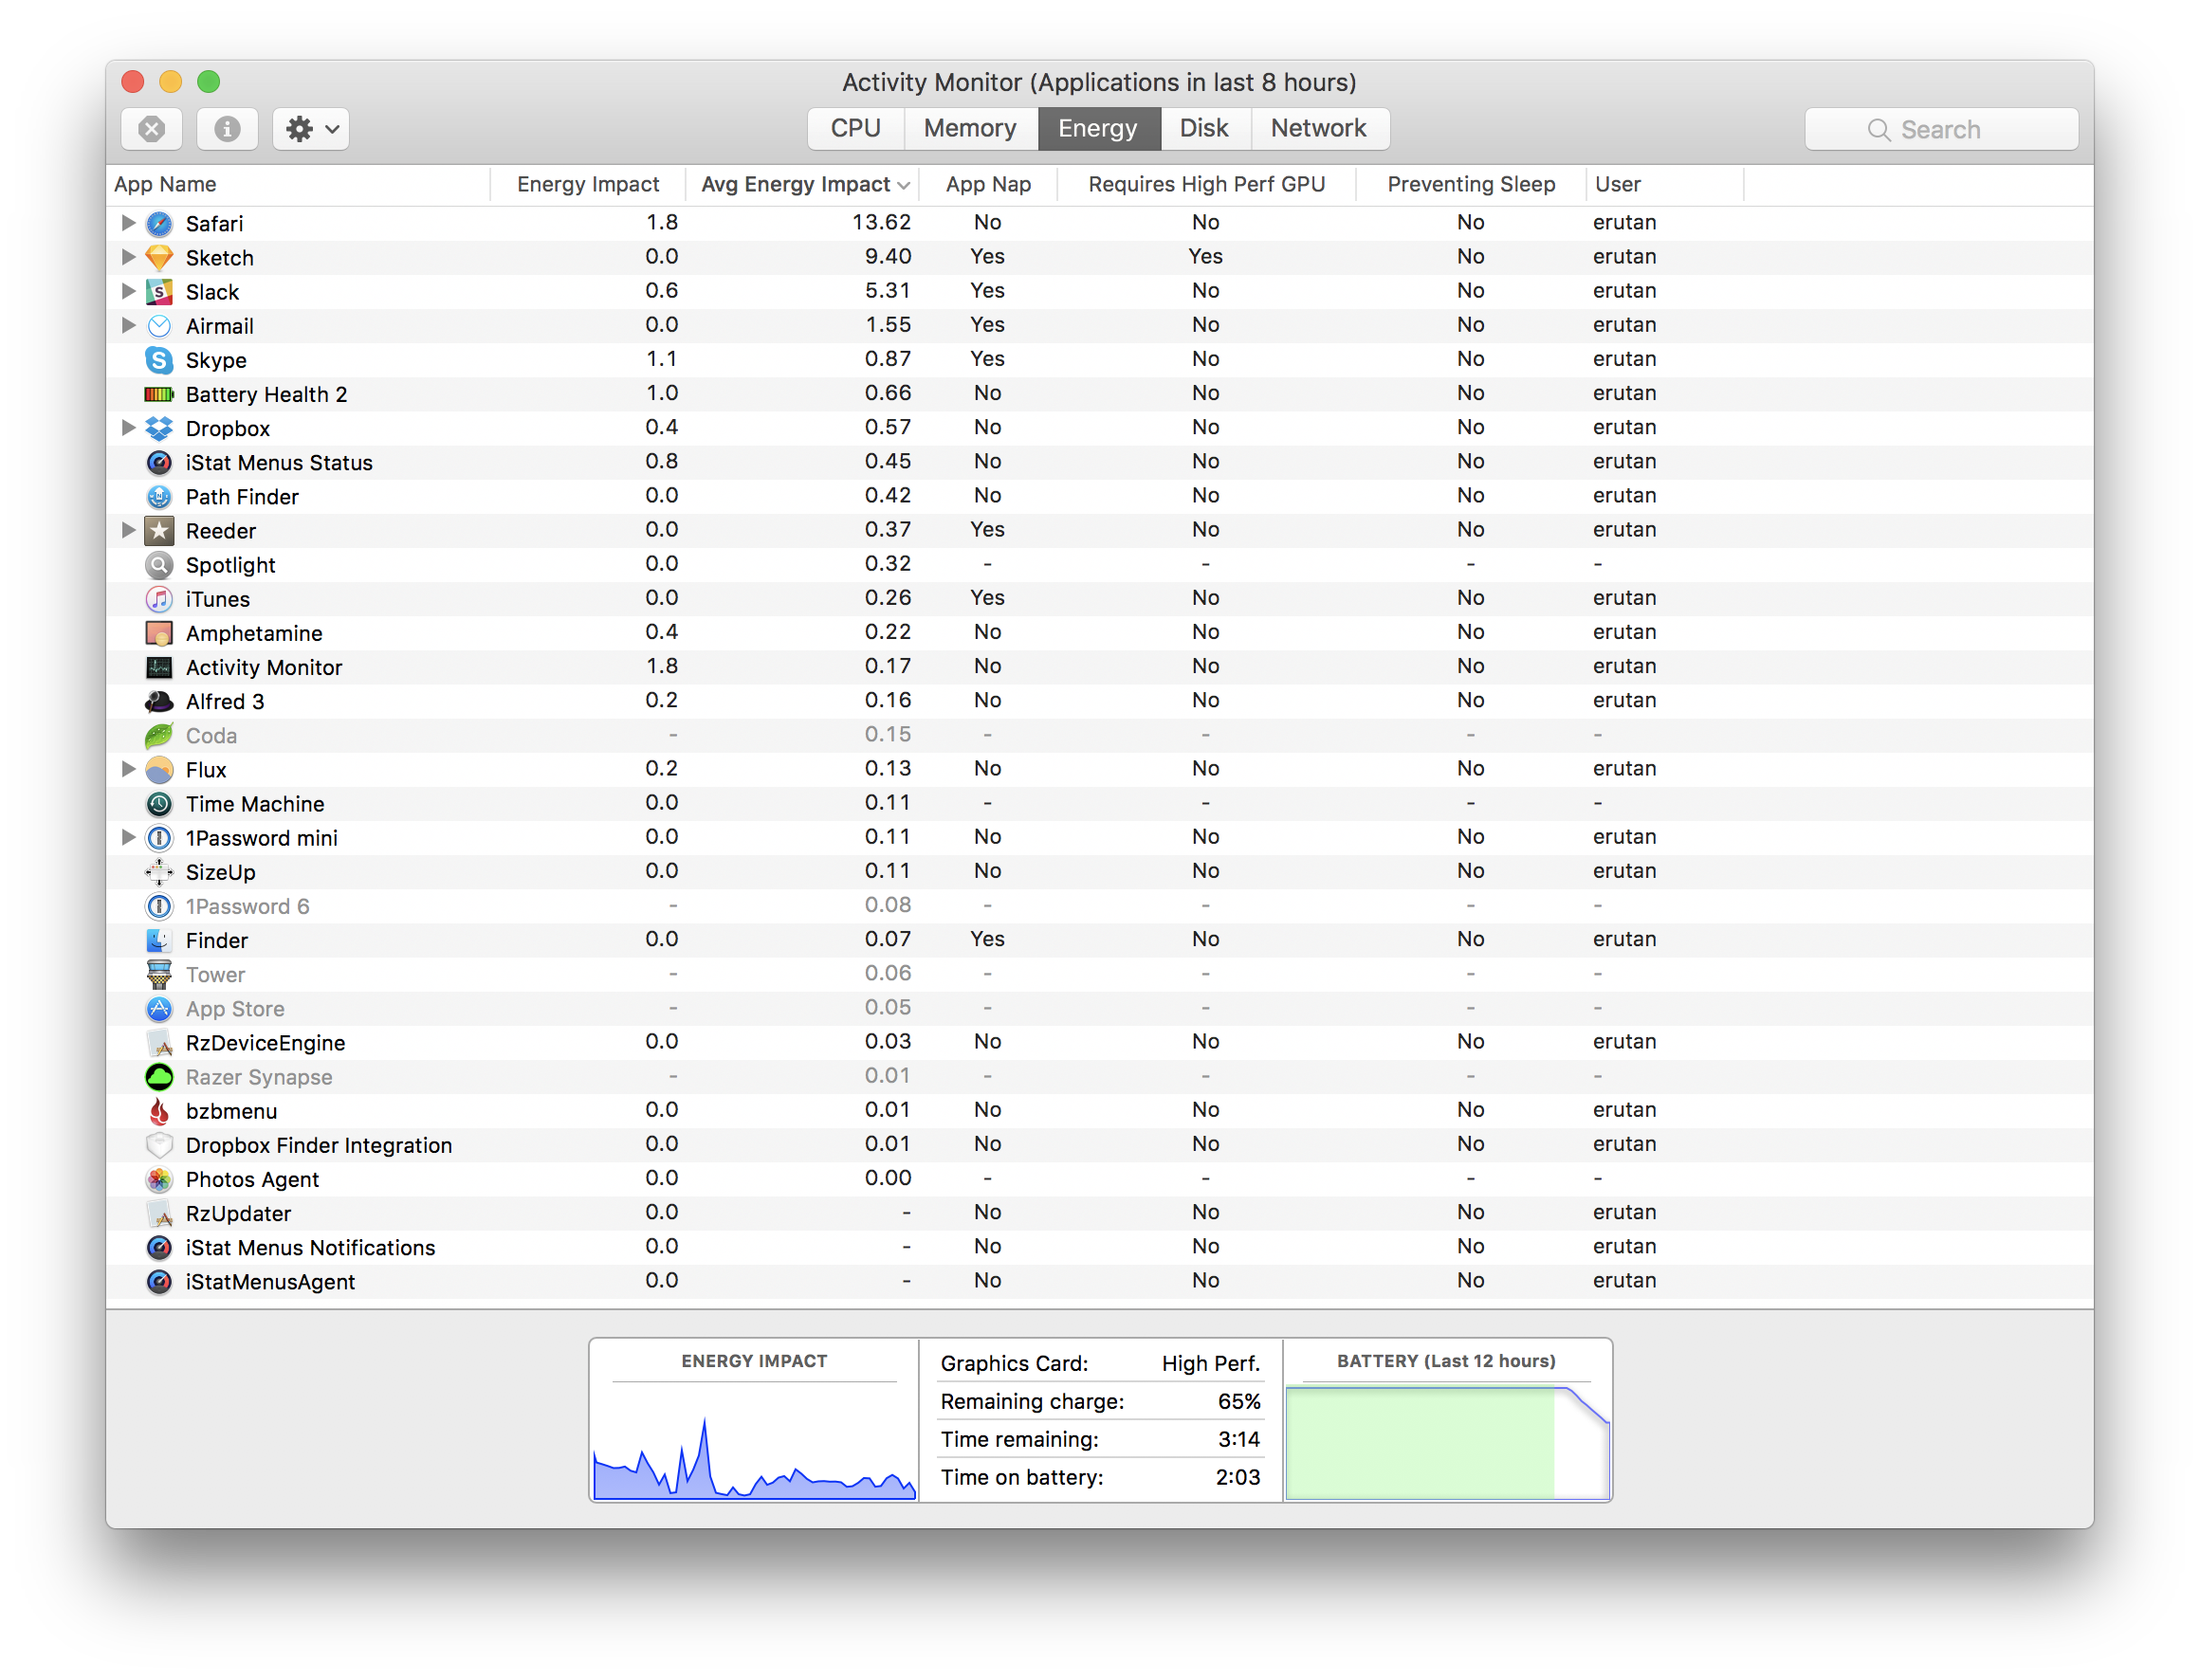This screenshot has height=1680, width=2200.
Task: Click the Search field
Action: coord(1940,130)
